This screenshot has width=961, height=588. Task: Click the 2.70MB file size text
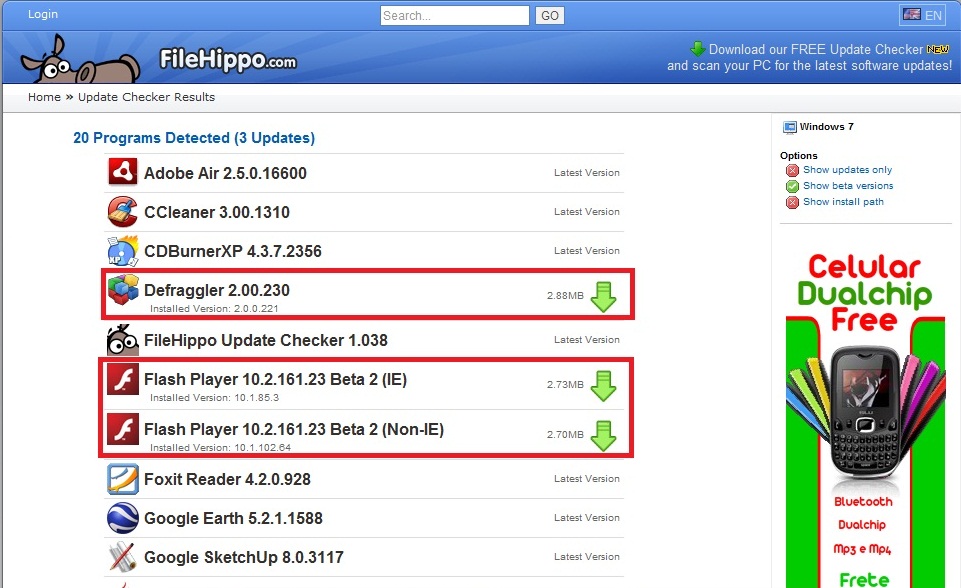click(565, 435)
